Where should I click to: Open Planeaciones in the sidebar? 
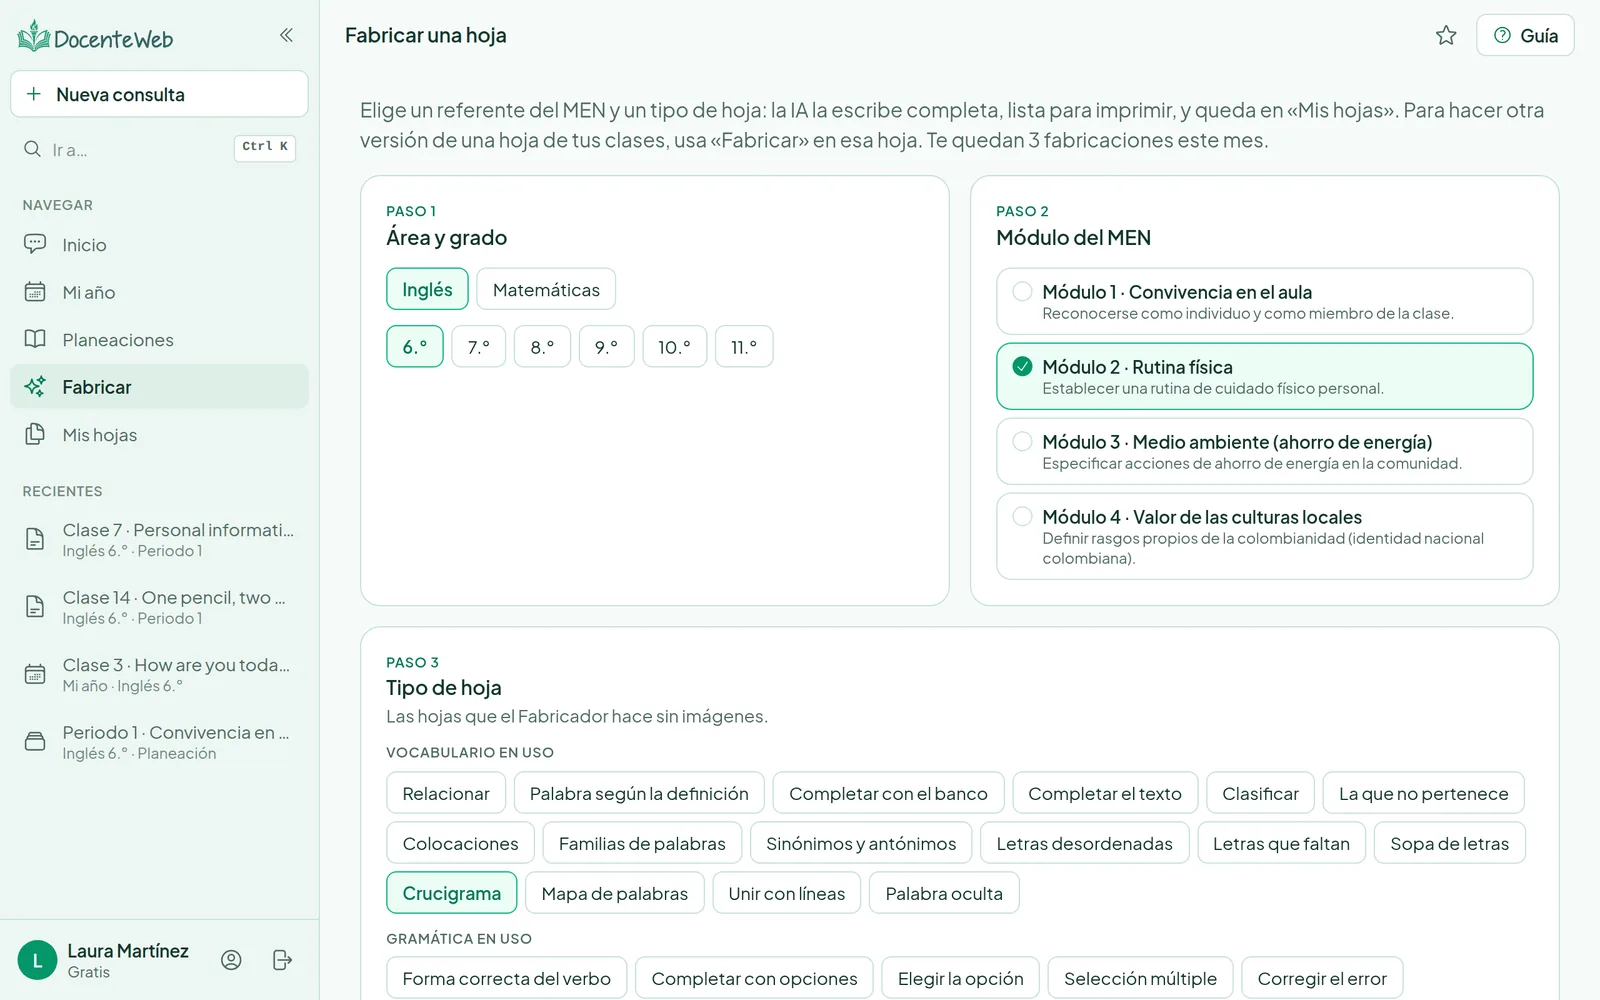tap(159, 340)
